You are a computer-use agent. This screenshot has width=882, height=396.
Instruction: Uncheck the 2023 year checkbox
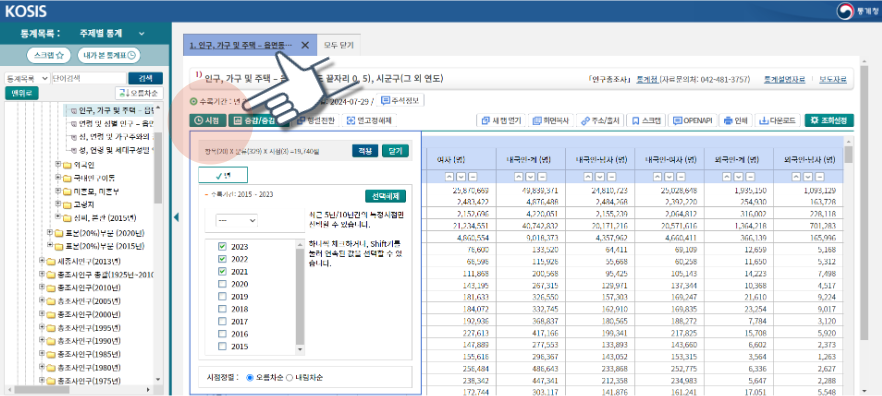pyautogui.click(x=222, y=246)
